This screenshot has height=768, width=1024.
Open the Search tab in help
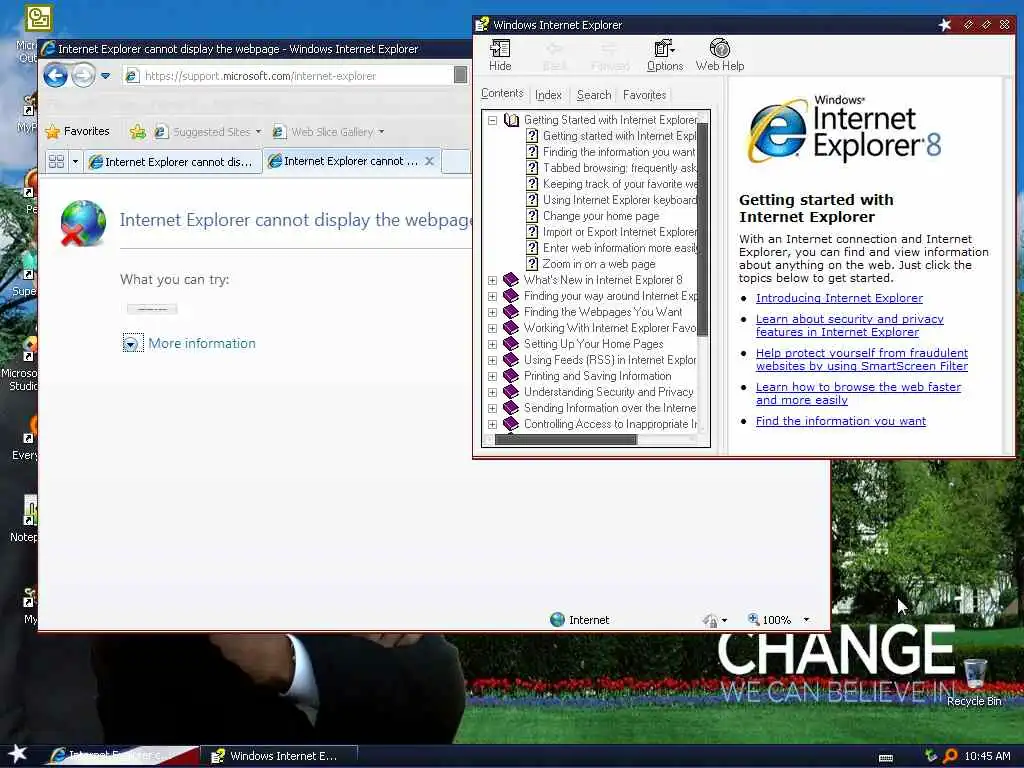click(594, 95)
